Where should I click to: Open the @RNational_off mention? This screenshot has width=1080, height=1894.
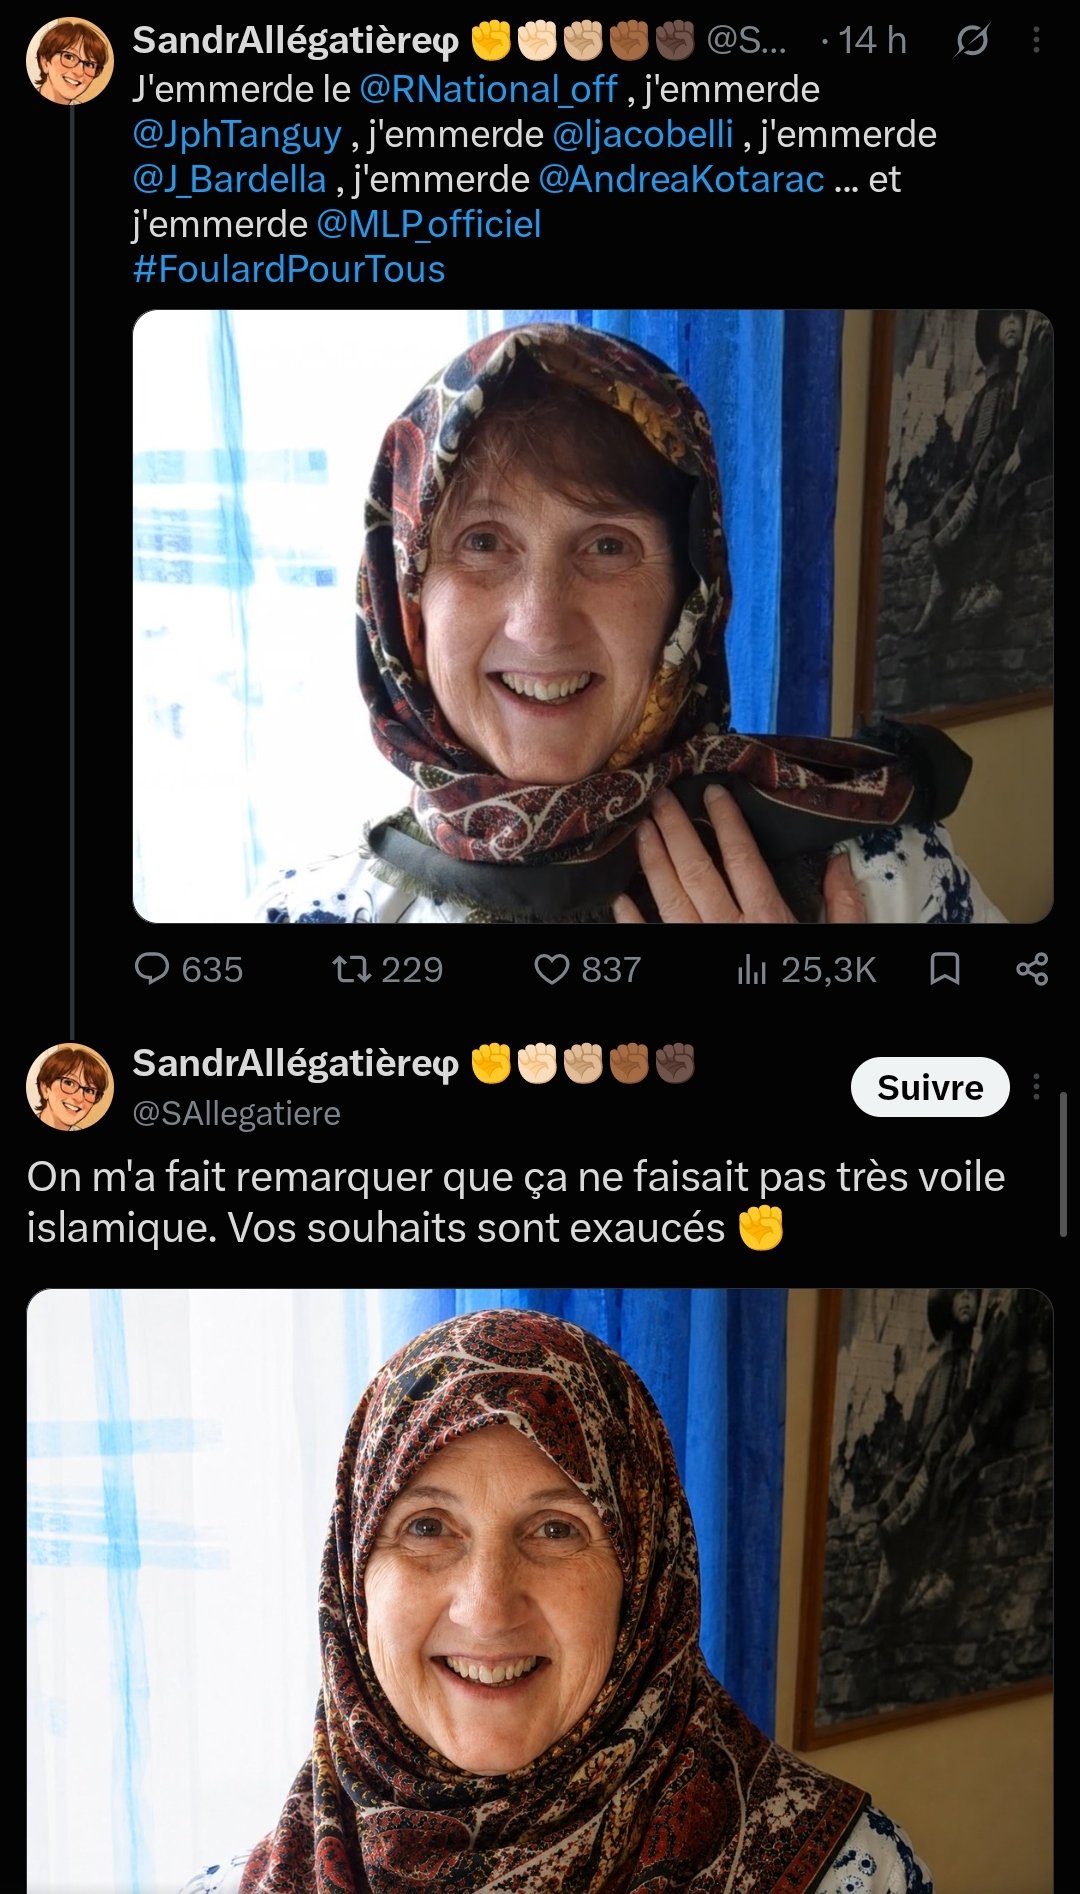[x=488, y=90]
